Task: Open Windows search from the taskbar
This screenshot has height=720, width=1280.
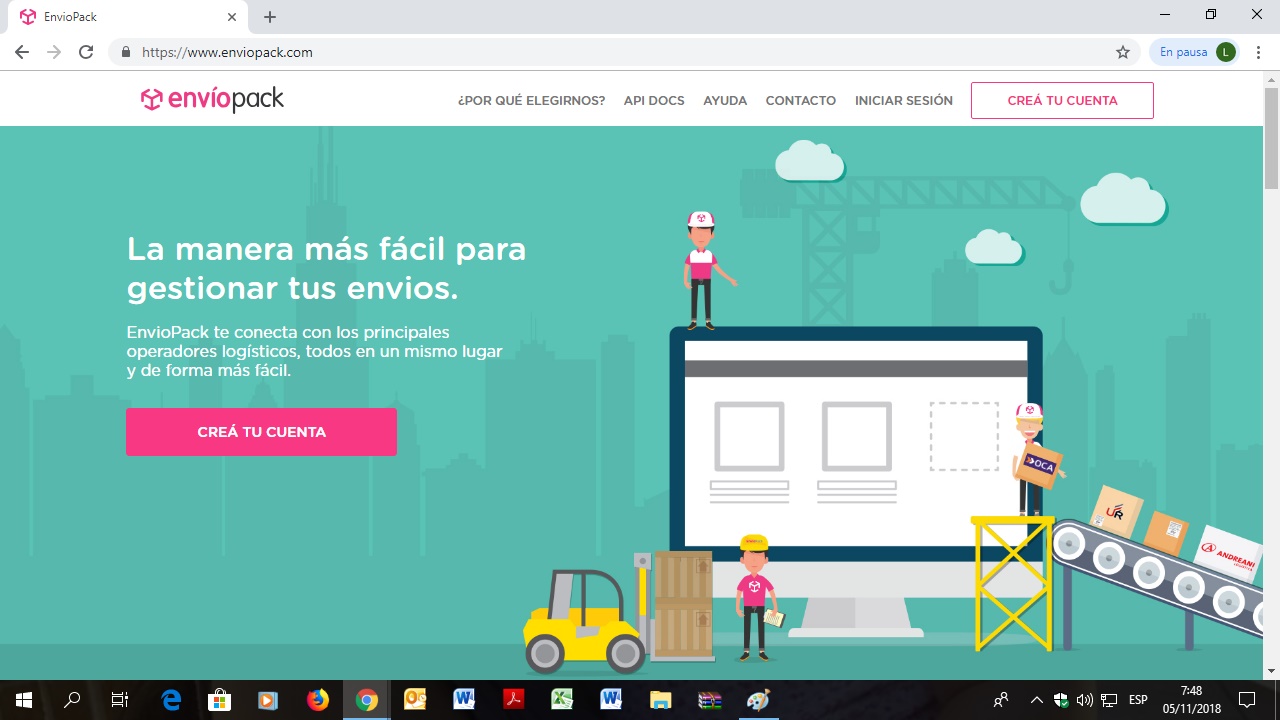Action: point(72,700)
